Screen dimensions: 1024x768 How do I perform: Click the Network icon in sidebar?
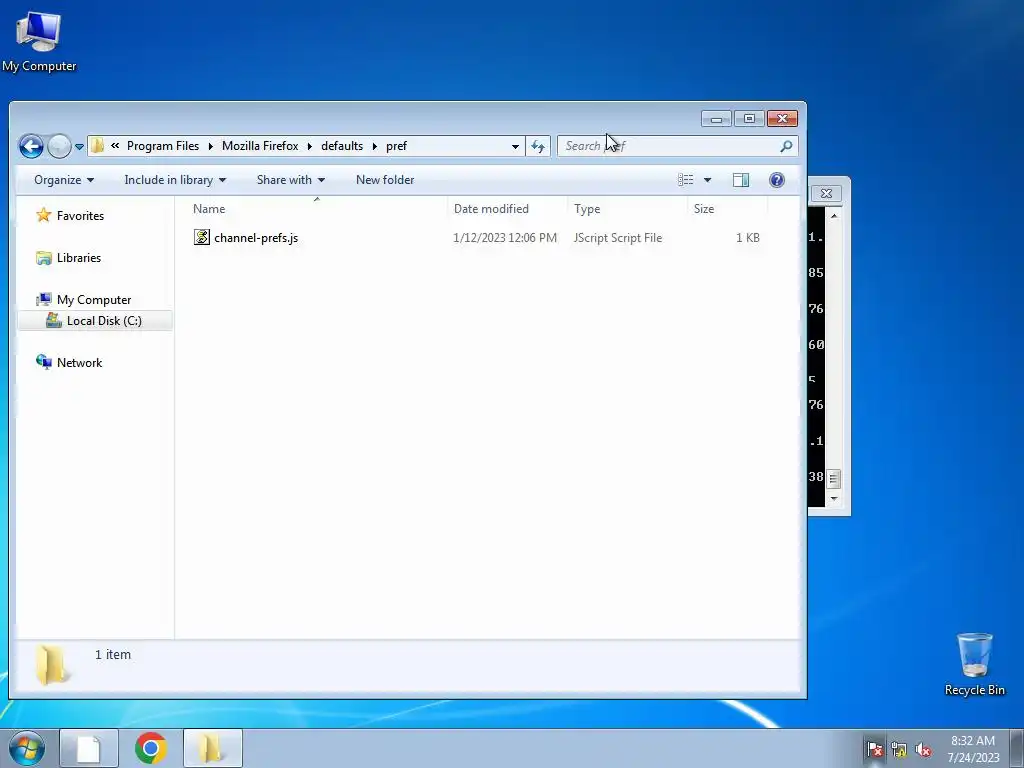tap(44, 362)
